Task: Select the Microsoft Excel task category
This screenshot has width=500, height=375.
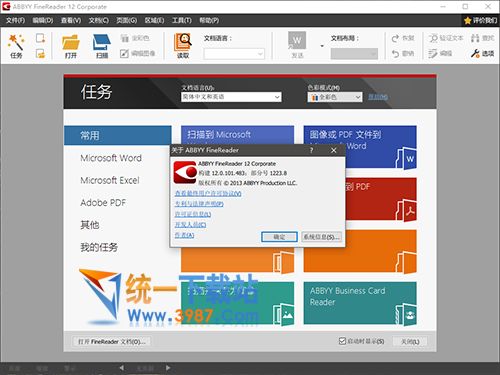Action: (x=110, y=180)
